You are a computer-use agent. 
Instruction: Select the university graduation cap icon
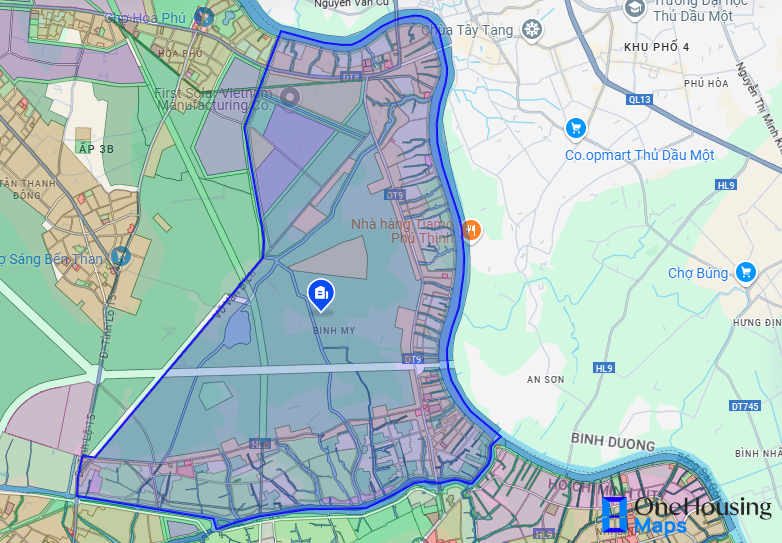(634, 8)
